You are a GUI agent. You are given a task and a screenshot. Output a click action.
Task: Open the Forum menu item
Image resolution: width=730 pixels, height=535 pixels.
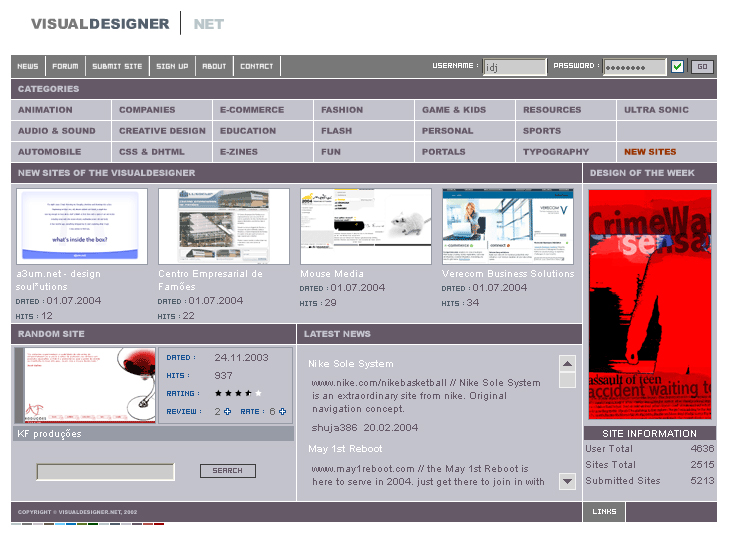click(x=65, y=67)
